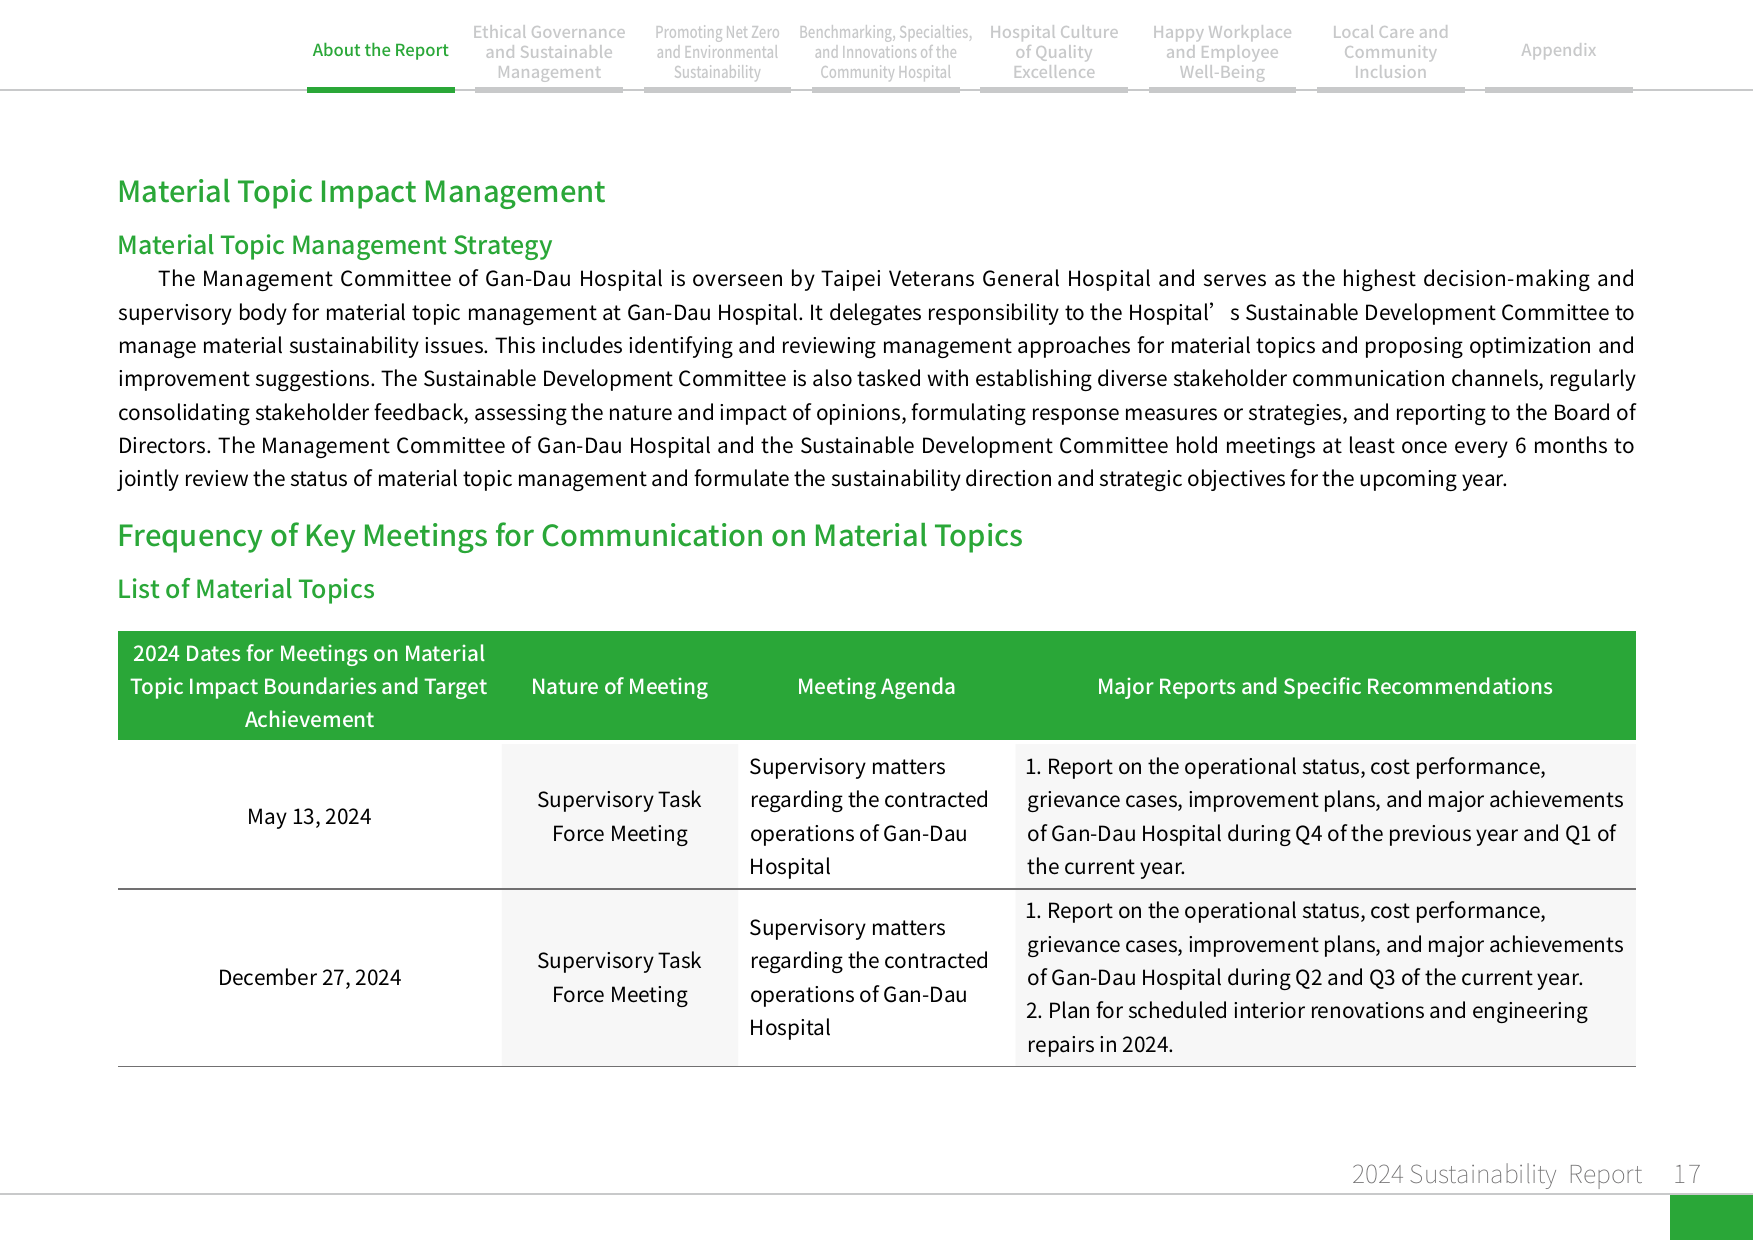Switch to Ethical Governance and Sustainable Management tab
1753x1240 pixels.
(549, 52)
